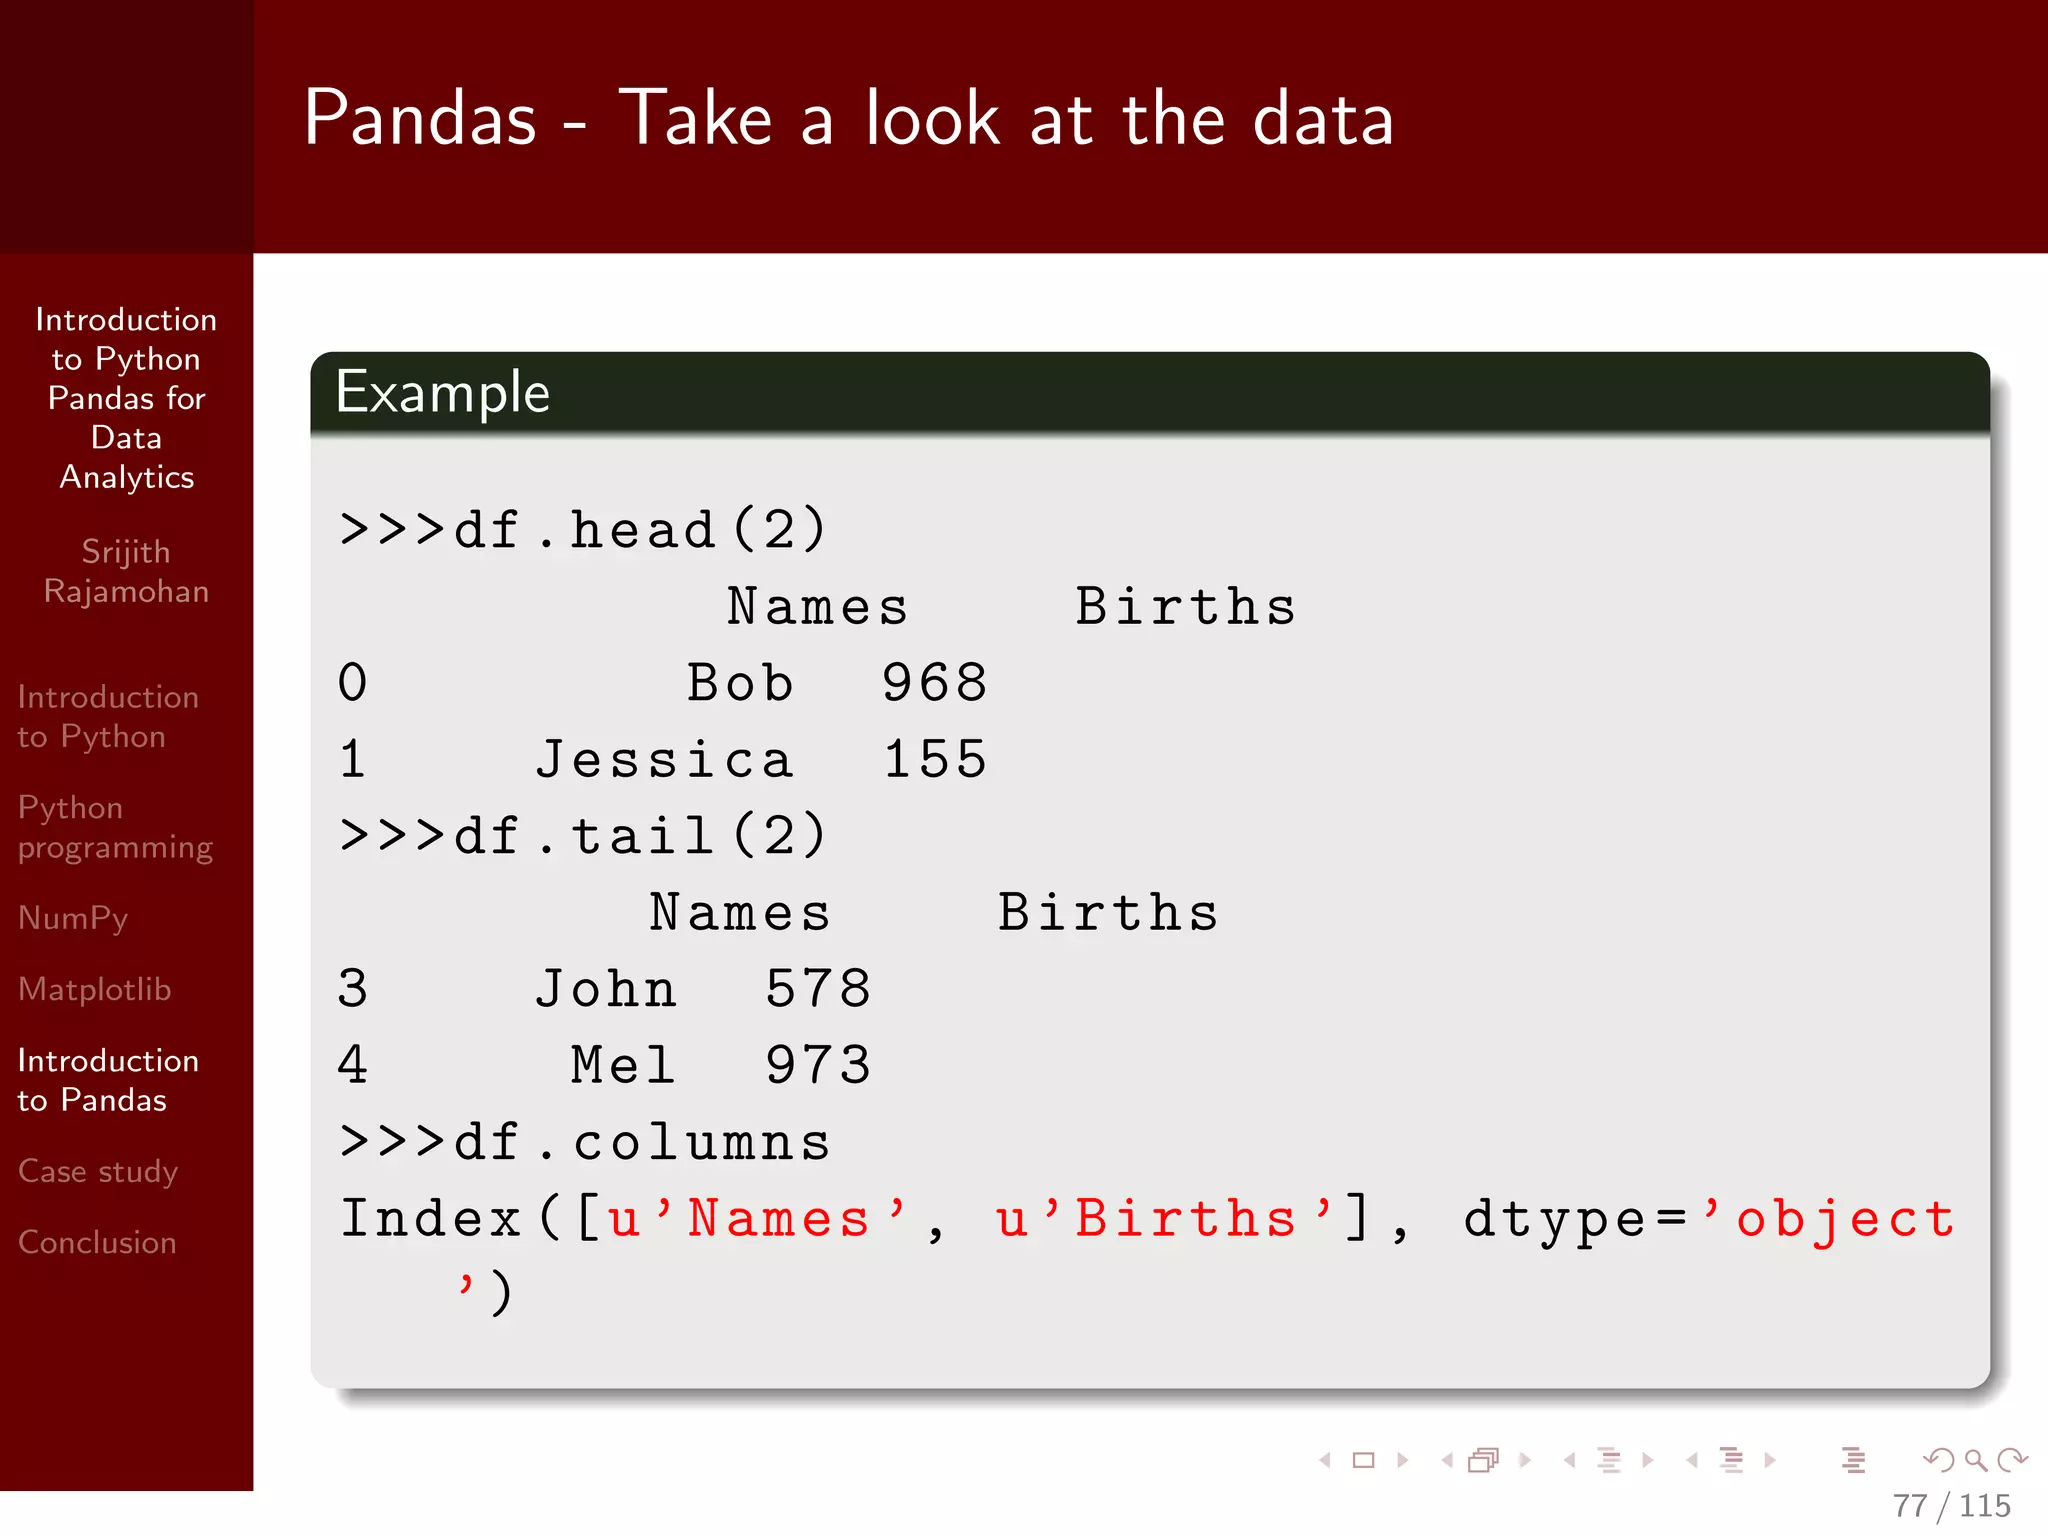Image resolution: width=2048 pixels, height=1536 pixels.
Task: Click the slide title Pandas - Take a look
Action: coord(848,118)
